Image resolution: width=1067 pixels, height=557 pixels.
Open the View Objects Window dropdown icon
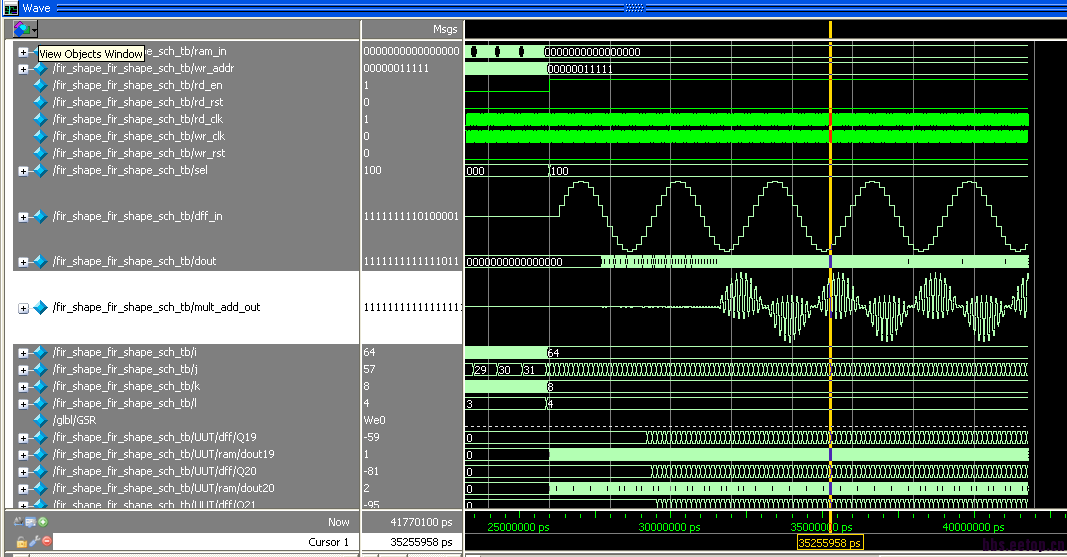point(25,30)
